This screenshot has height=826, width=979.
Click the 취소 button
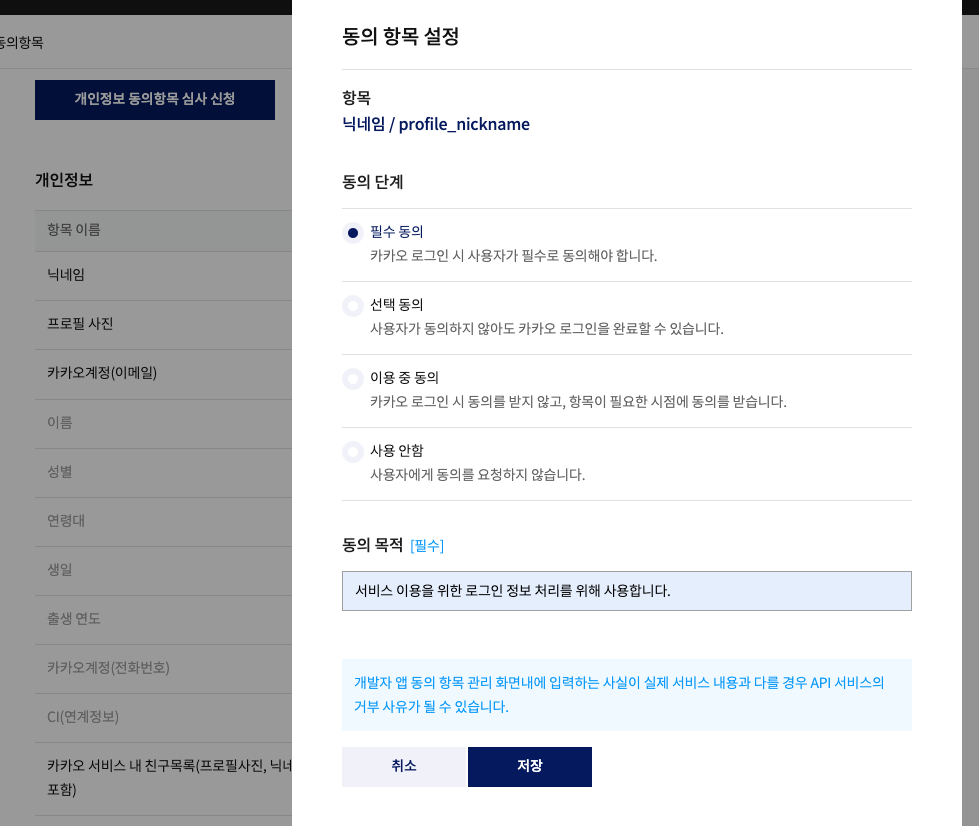(x=405, y=767)
